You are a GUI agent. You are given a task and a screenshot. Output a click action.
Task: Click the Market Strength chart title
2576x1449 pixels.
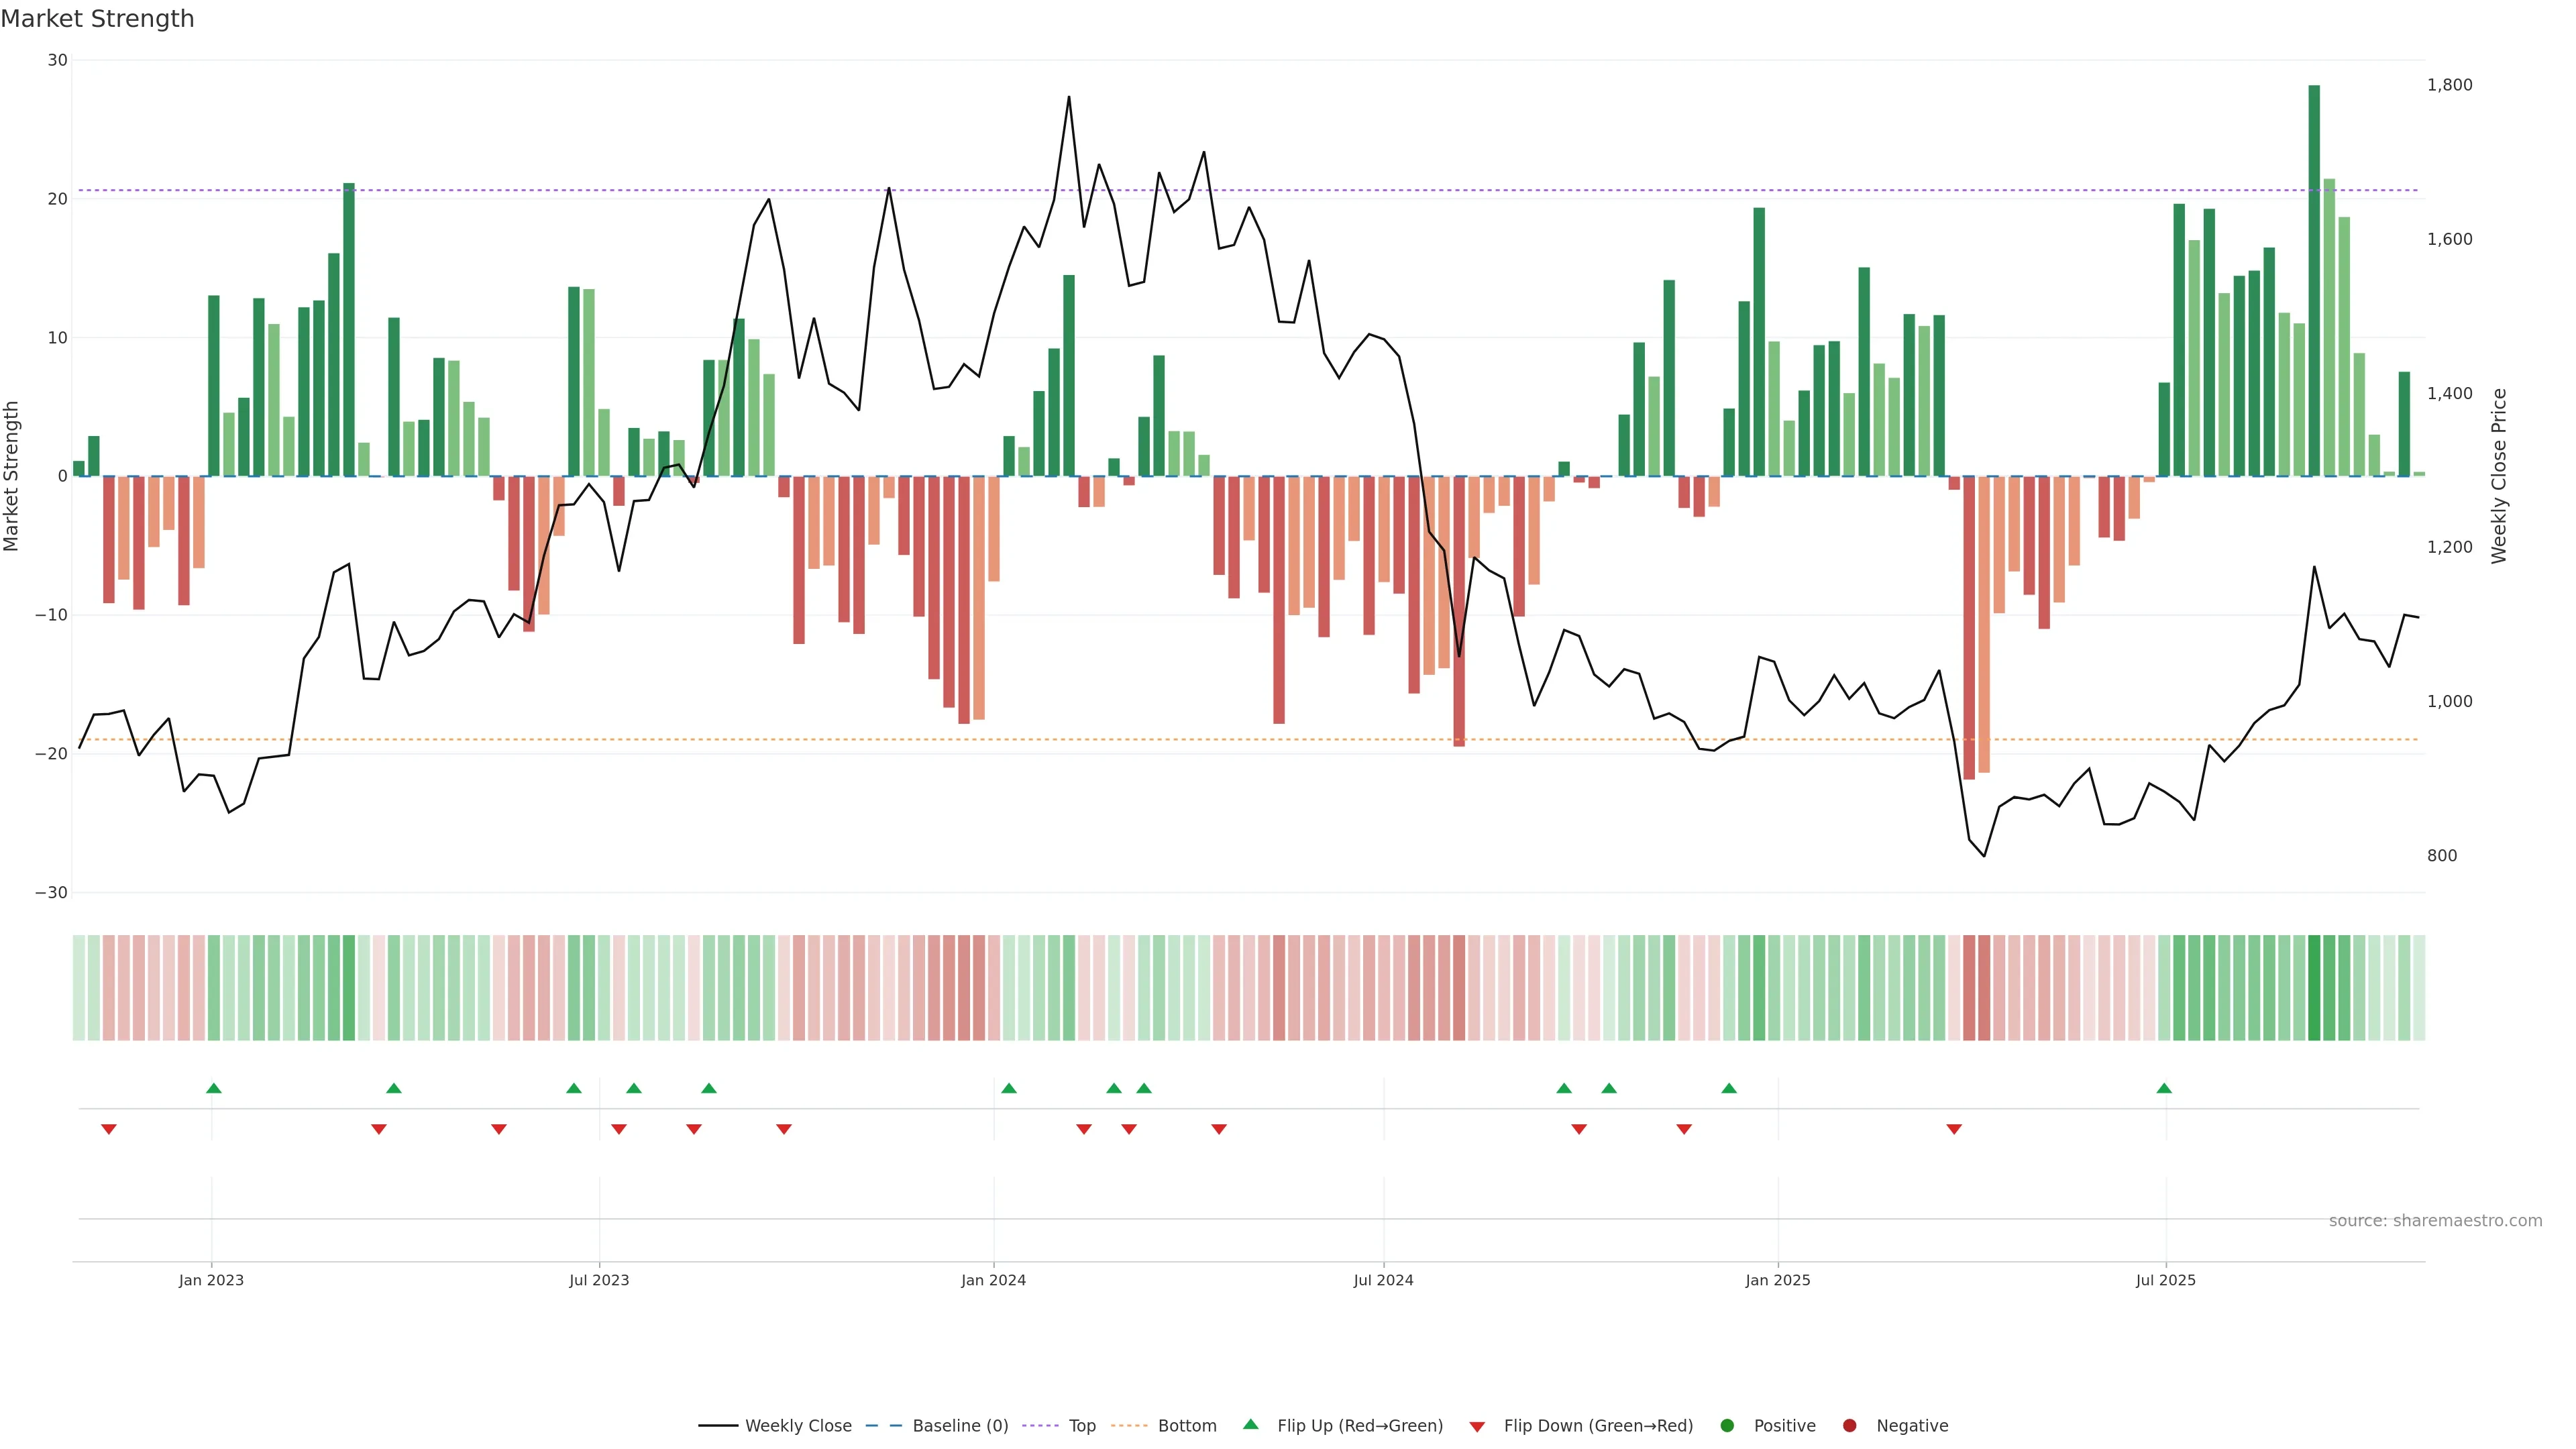pyautogui.click(x=97, y=19)
